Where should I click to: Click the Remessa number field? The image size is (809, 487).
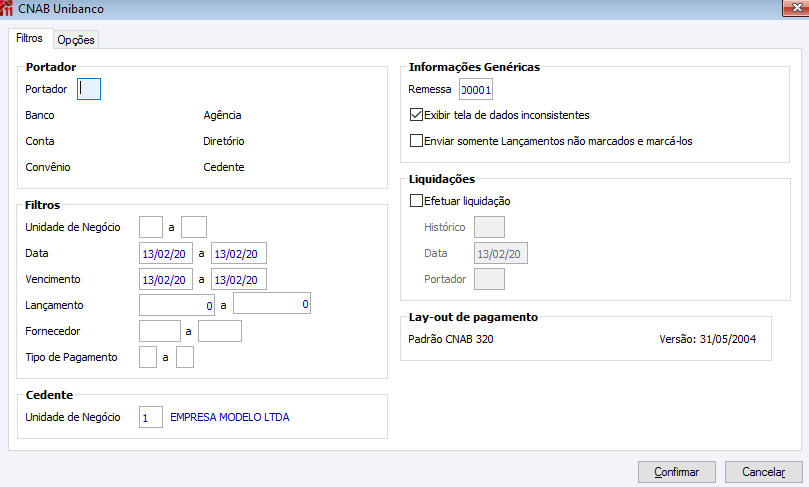pyautogui.click(x=476, y=90)
